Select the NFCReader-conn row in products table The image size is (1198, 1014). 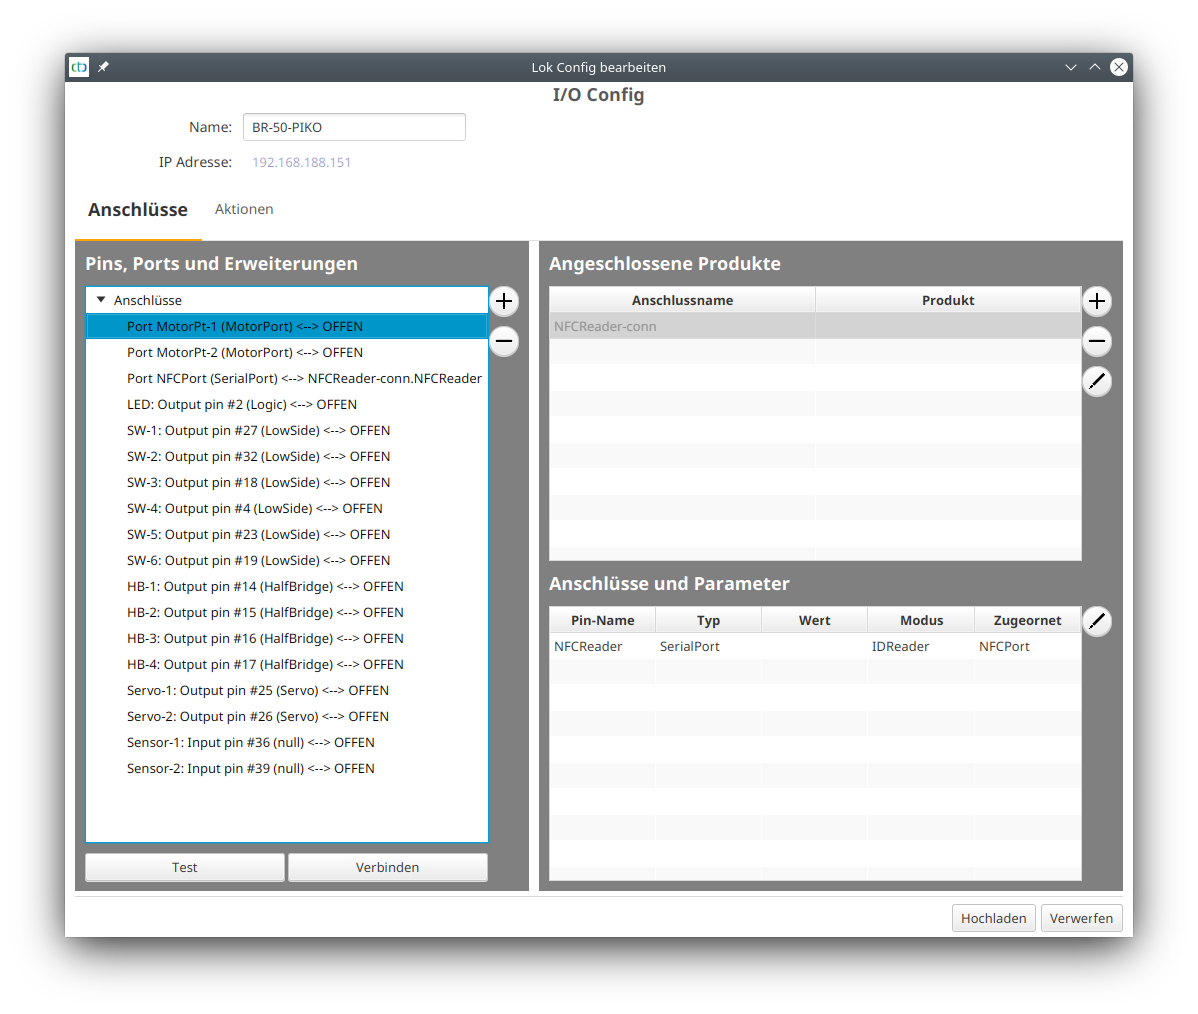click(x=682, y=326)
